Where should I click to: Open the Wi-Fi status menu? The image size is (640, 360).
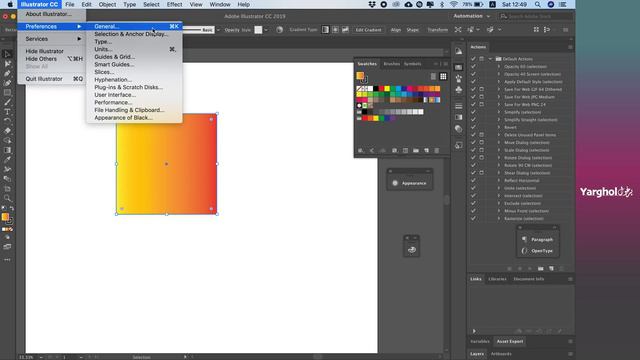click(453, 4)
